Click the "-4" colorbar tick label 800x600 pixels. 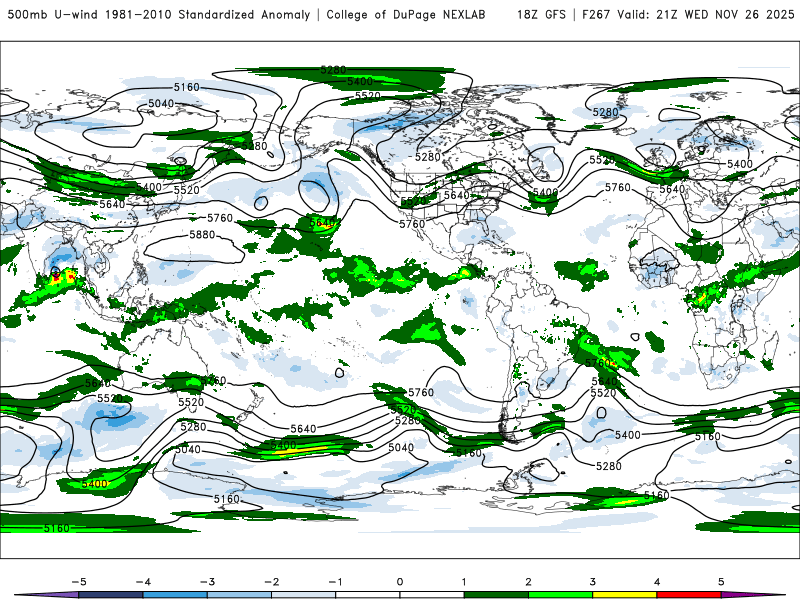click(143, 582)
